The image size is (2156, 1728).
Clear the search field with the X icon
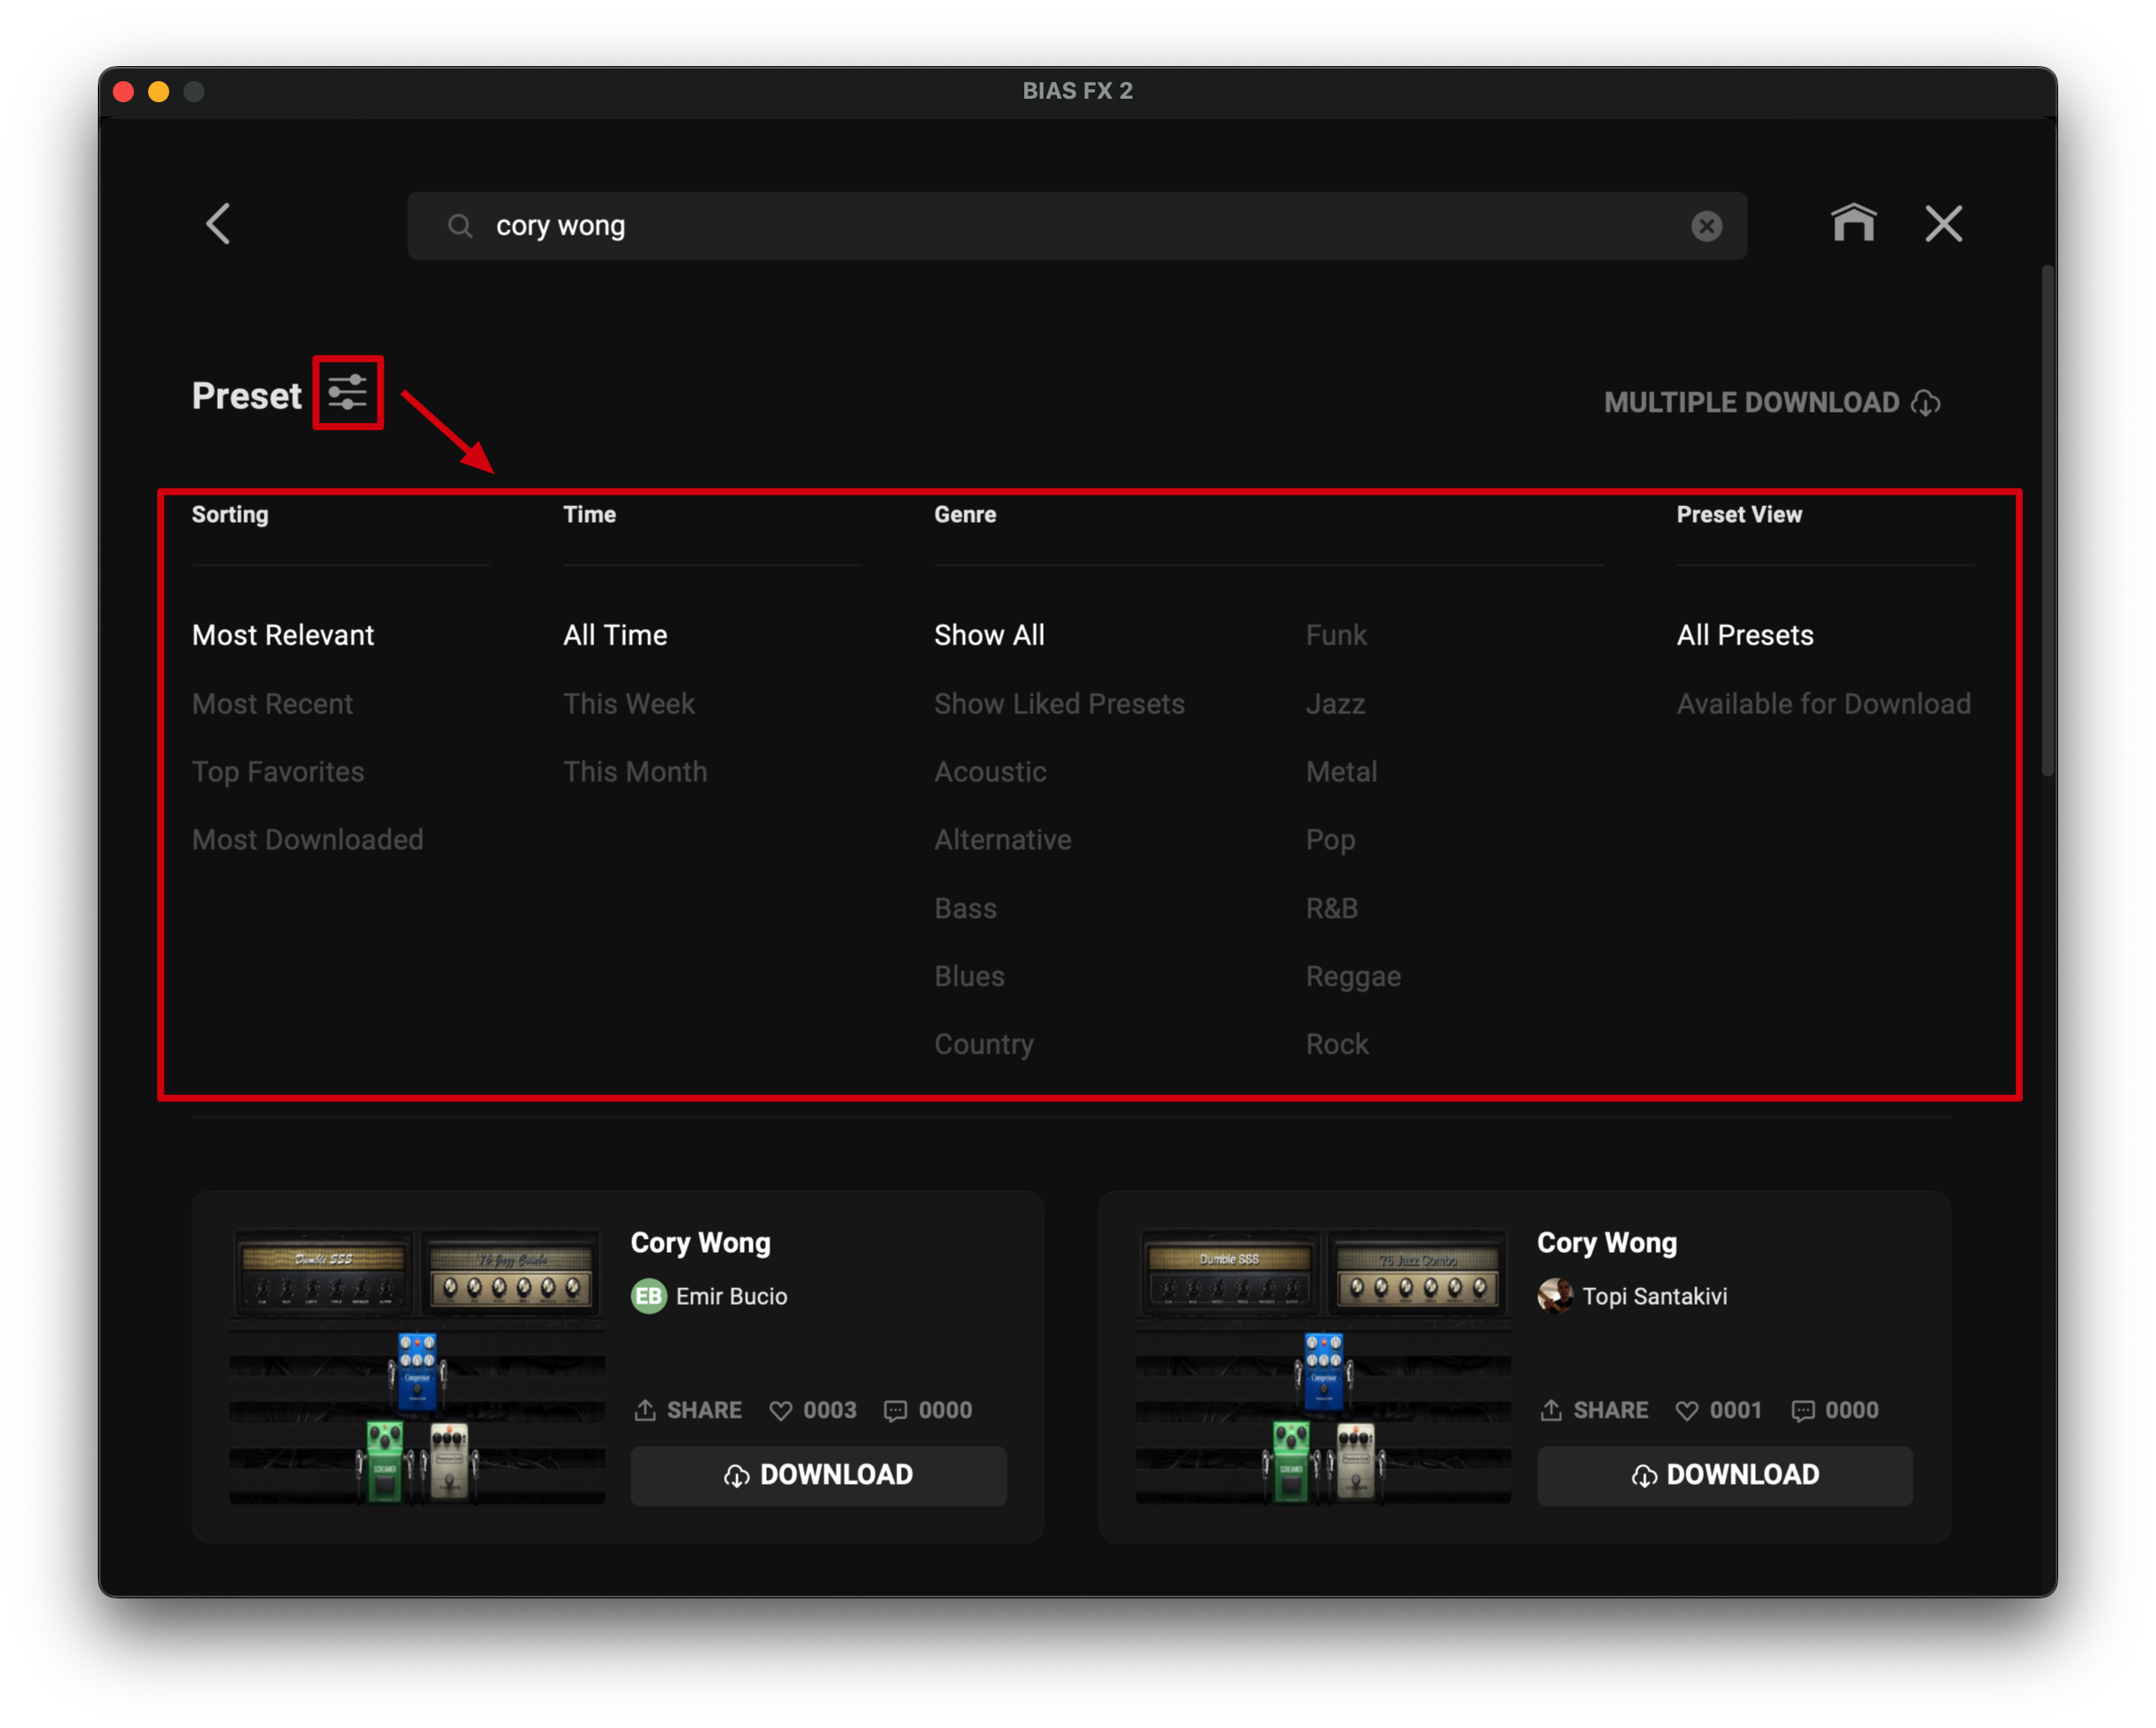[1706, 226]
